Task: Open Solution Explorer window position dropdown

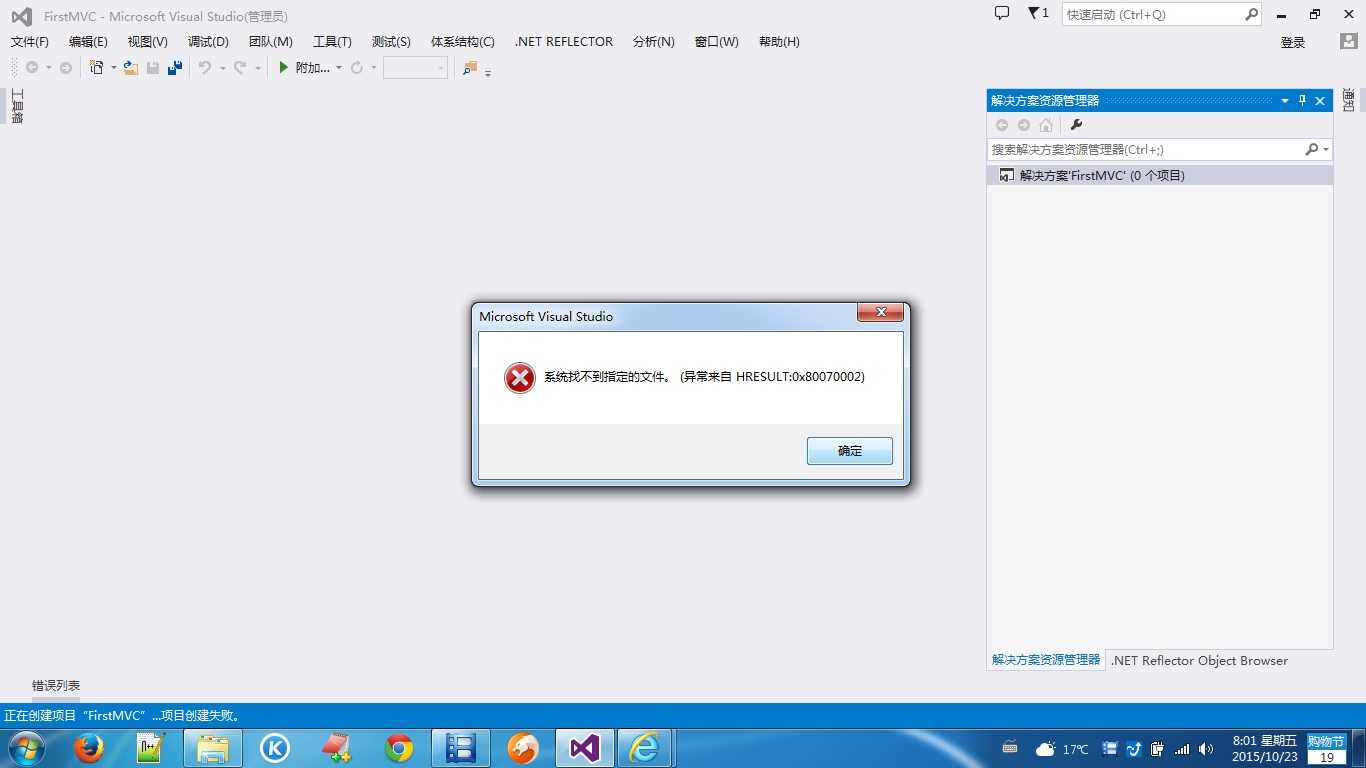Action: [x=1285, y=101]
